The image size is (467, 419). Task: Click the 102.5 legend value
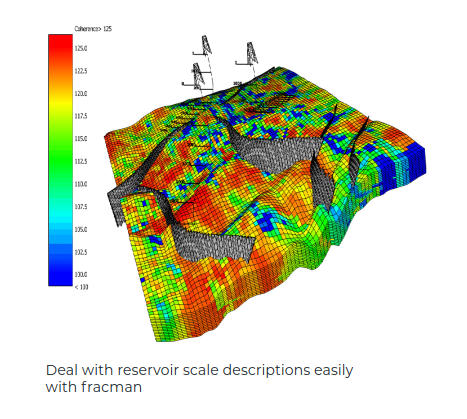[81, 252]
